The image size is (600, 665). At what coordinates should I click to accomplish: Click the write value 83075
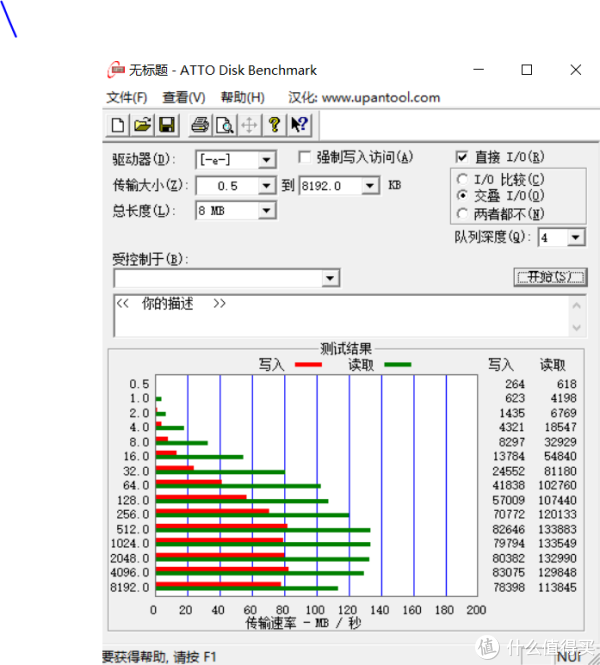[x=508, y=573]
